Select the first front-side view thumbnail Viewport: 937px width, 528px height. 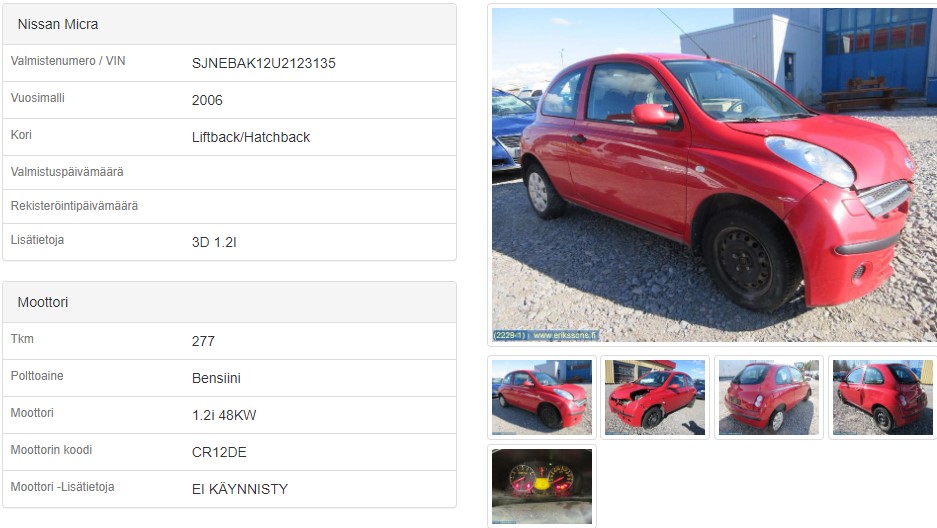(542, 397)
